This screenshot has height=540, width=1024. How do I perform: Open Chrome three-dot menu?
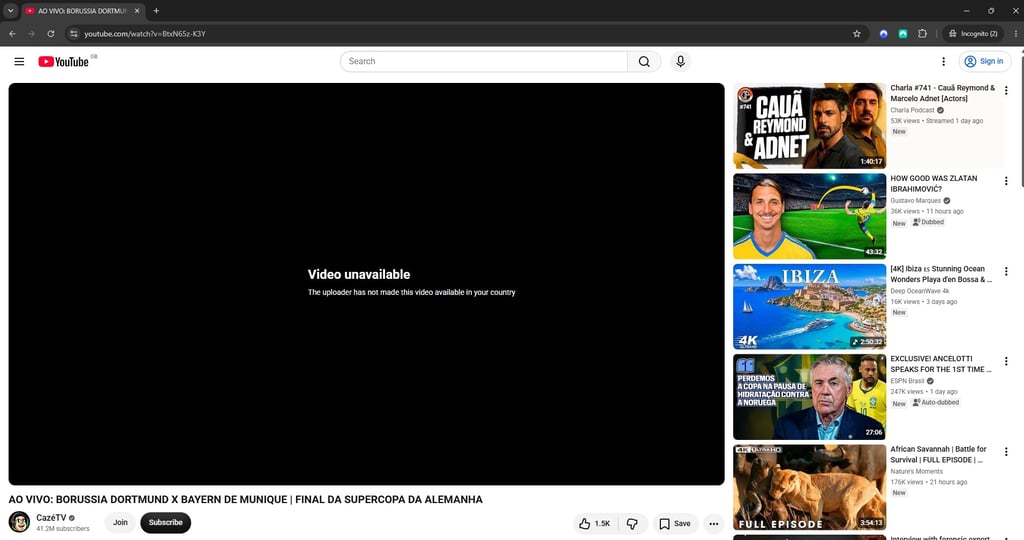(1016, 33)
